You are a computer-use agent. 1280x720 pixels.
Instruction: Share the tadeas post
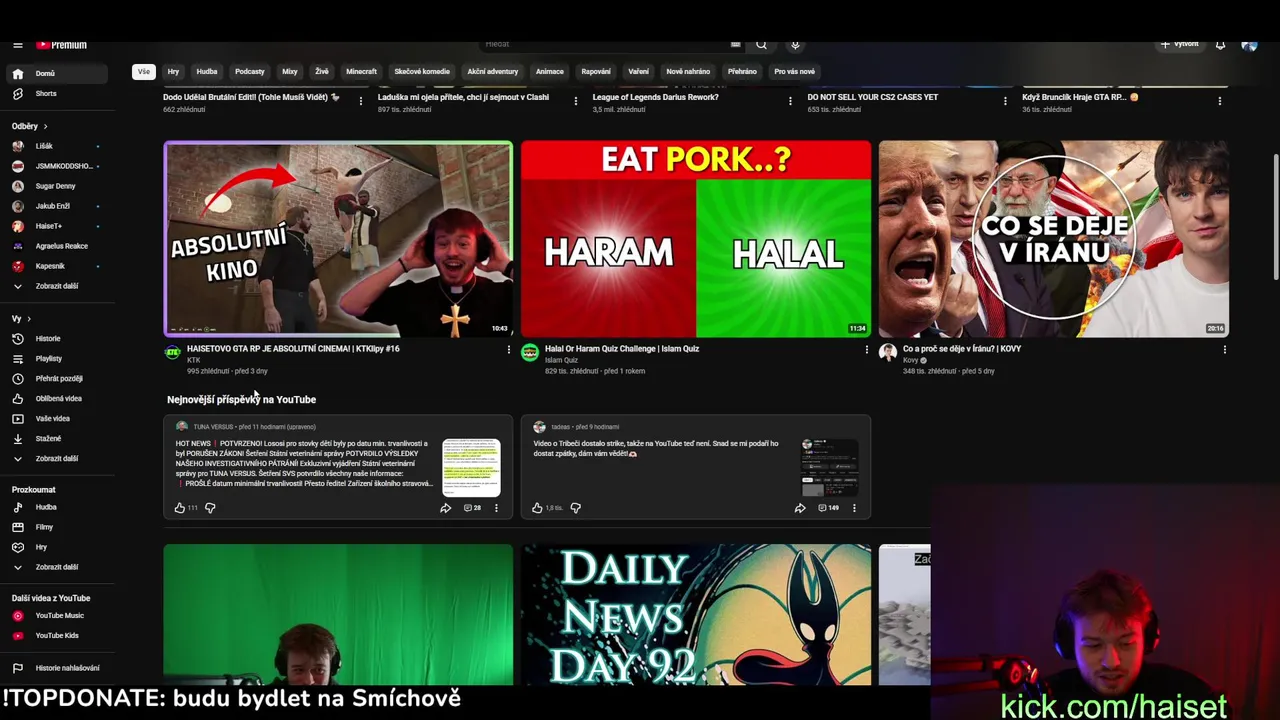click(x=800, y=508)
